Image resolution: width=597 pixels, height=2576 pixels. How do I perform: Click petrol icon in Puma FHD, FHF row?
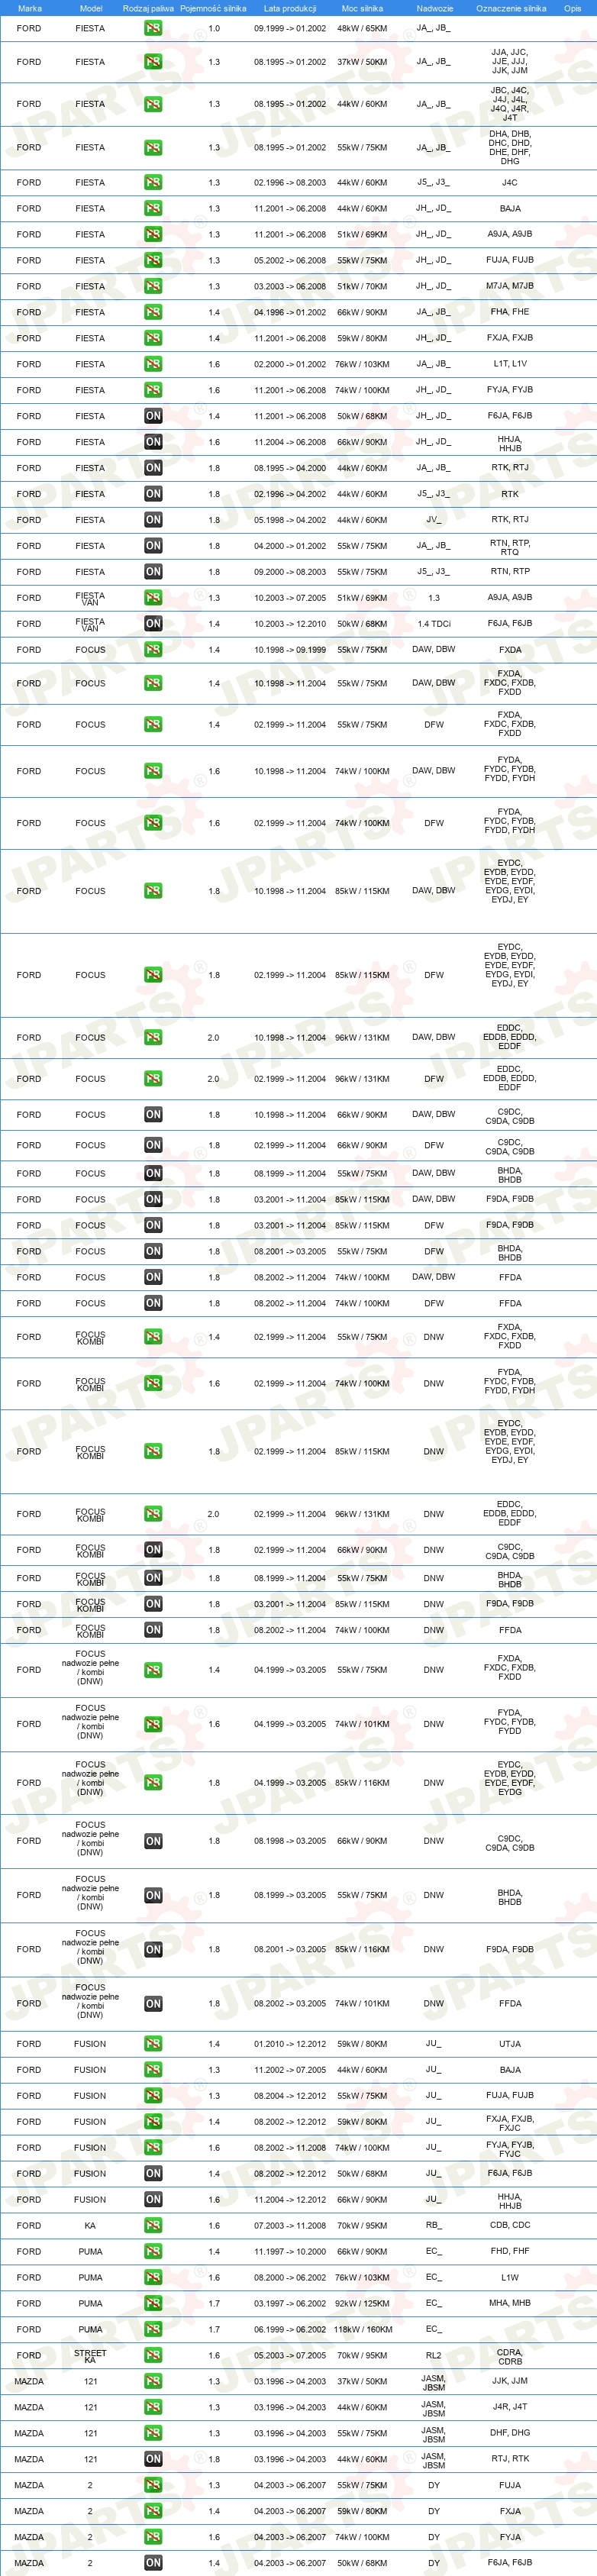pos(153,2251)
